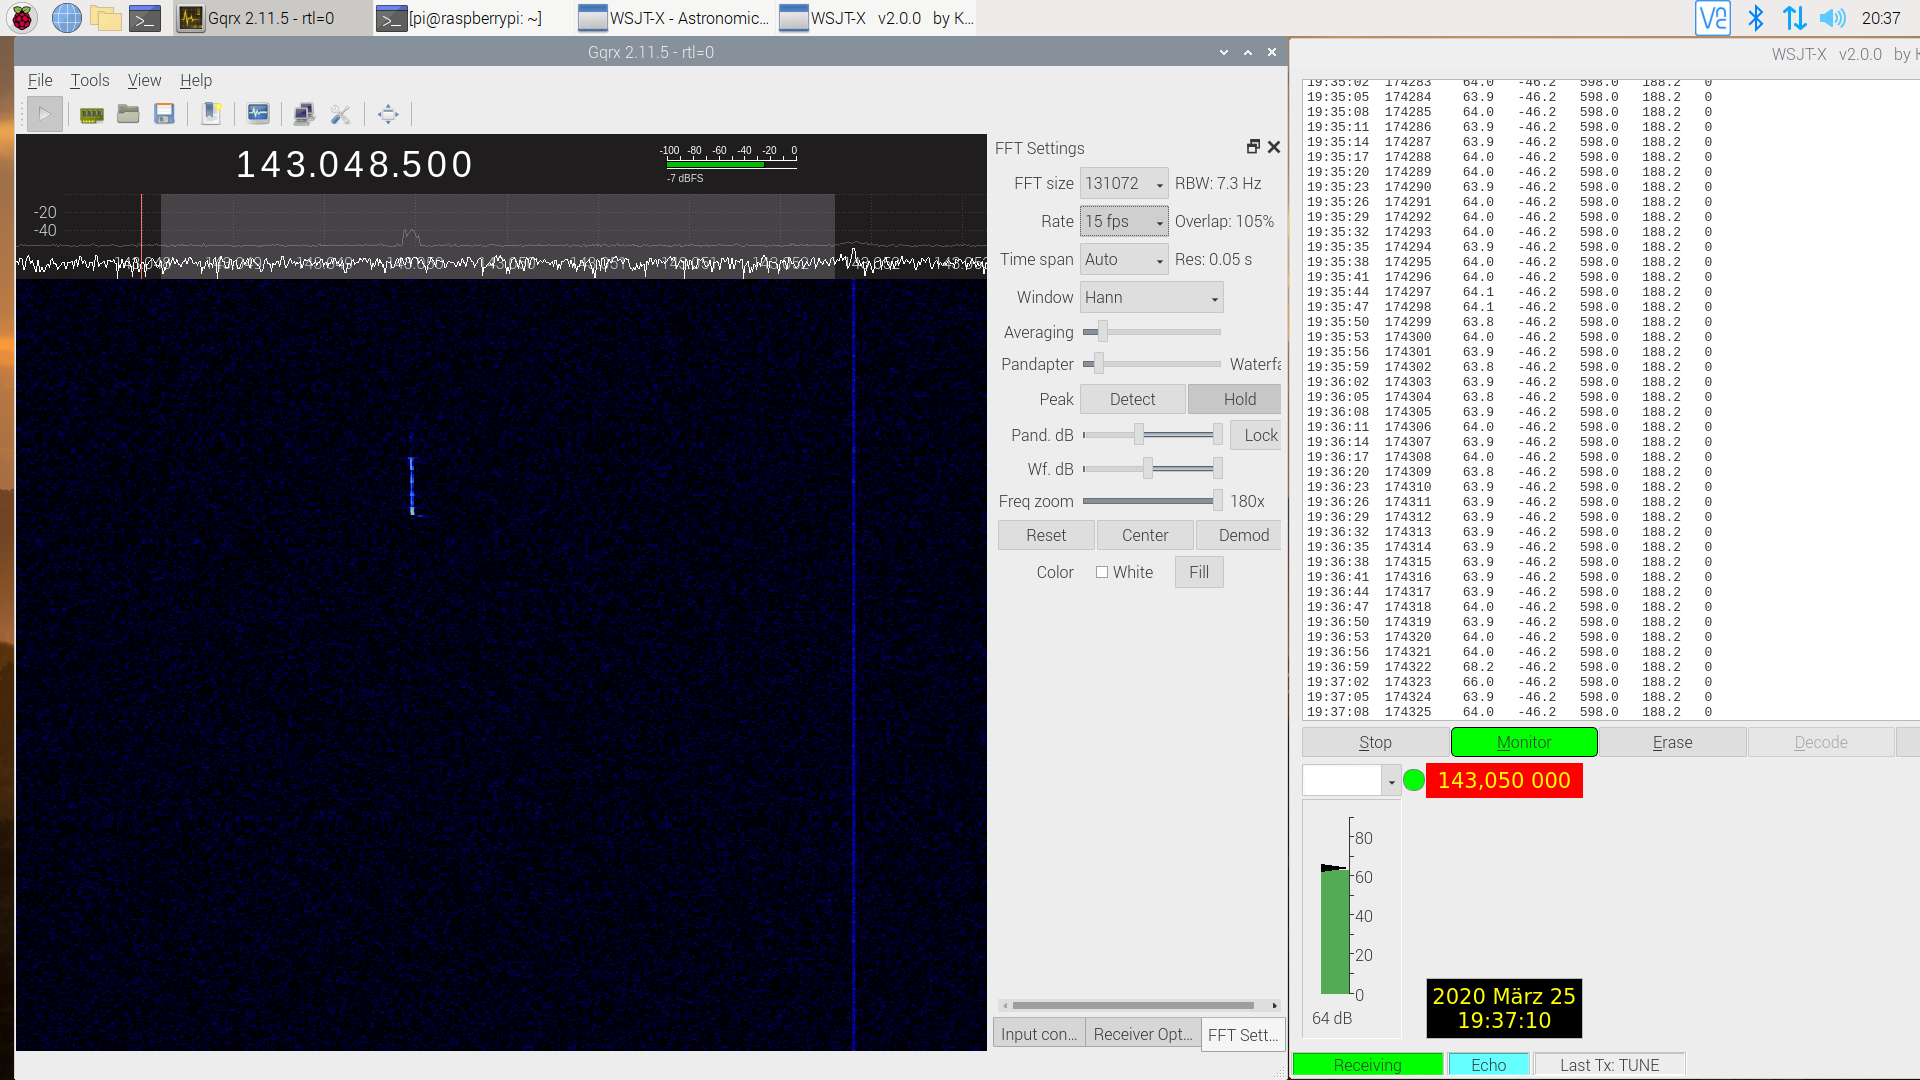Open the Tools menu
The image size is (1920, 1080).
tap(89, 80)
